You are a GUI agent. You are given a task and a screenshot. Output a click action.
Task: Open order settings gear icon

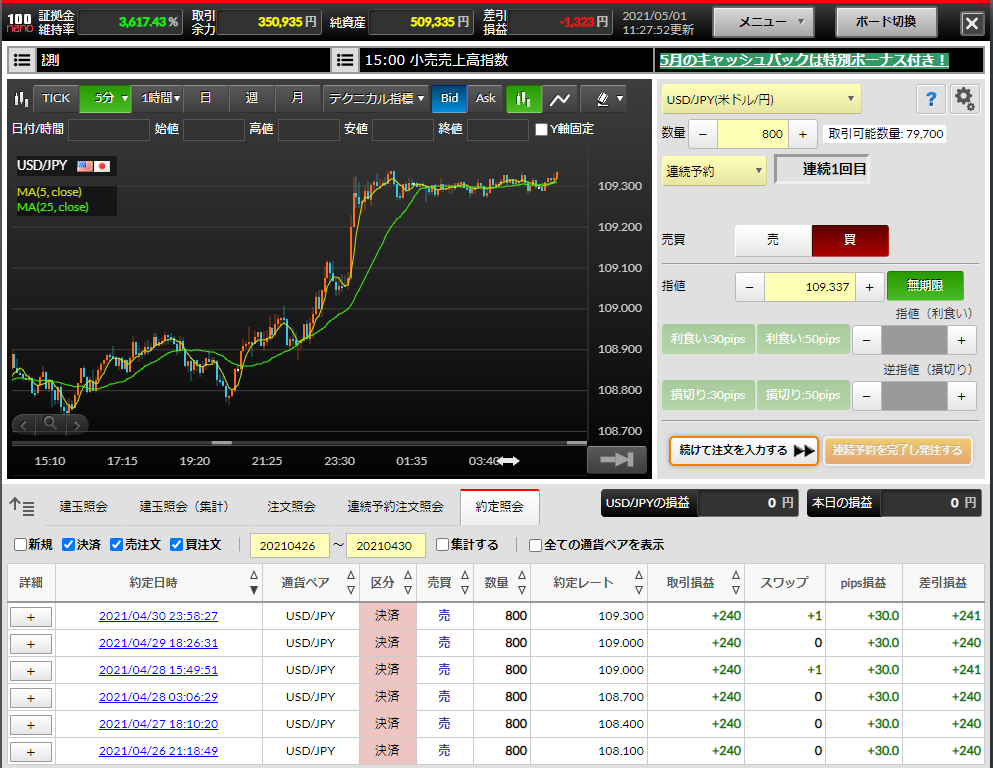coord(964,99)
